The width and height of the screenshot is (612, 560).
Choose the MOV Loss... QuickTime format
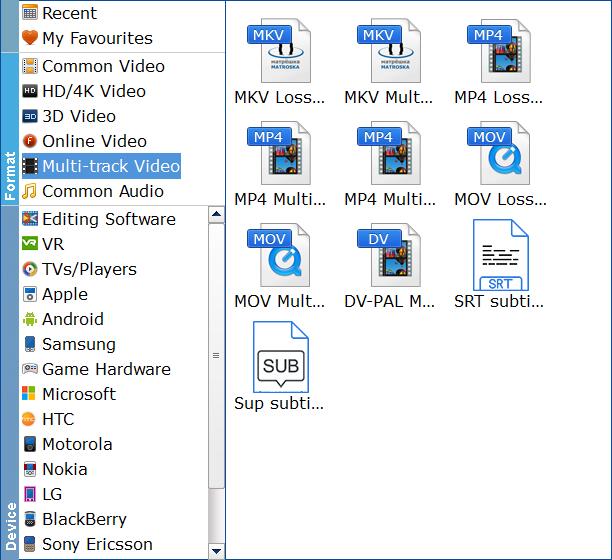click(500, 164)
